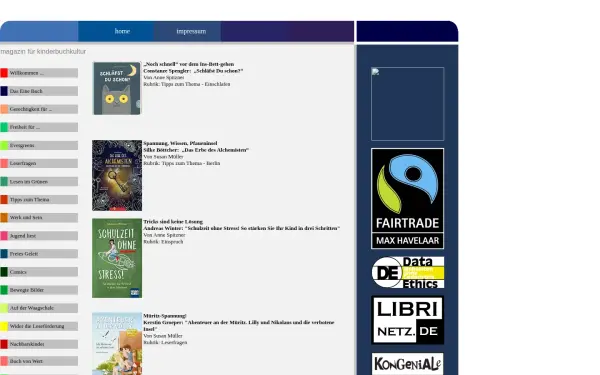Open Lesen im Grünen section

(x=39, y=181)
